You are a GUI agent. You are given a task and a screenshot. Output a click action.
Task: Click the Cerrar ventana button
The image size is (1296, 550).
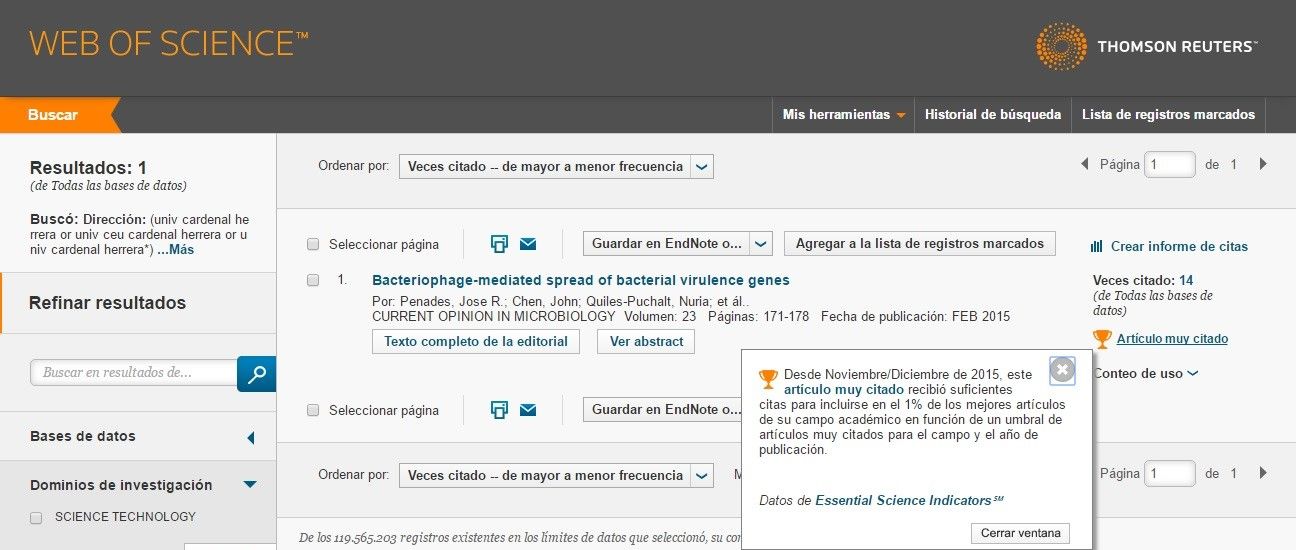1020,533
